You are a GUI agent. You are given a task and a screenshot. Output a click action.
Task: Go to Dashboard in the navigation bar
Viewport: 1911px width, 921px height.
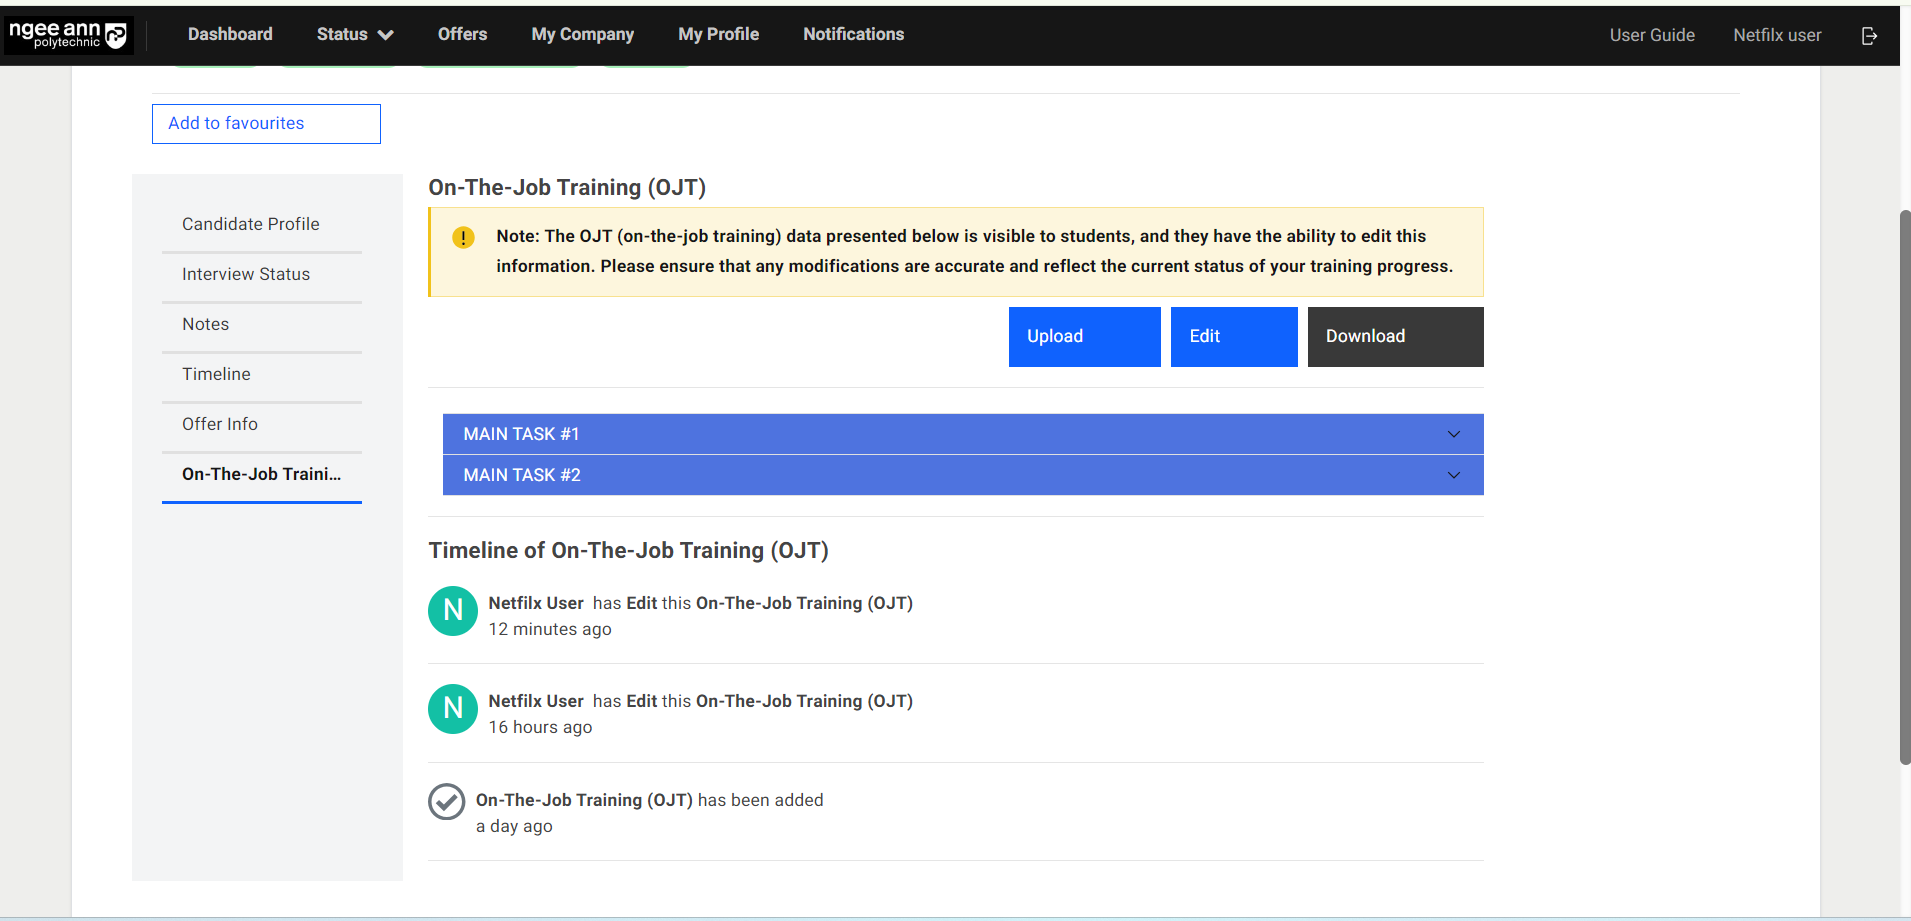(x=230, y=35)
